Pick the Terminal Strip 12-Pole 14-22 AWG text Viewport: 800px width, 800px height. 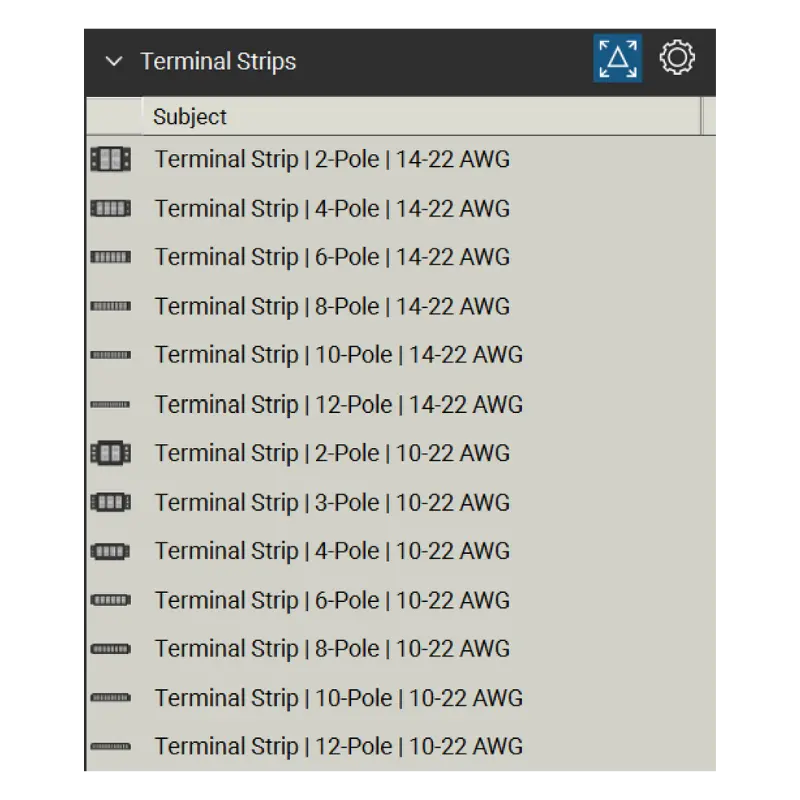tap(339, 405)
